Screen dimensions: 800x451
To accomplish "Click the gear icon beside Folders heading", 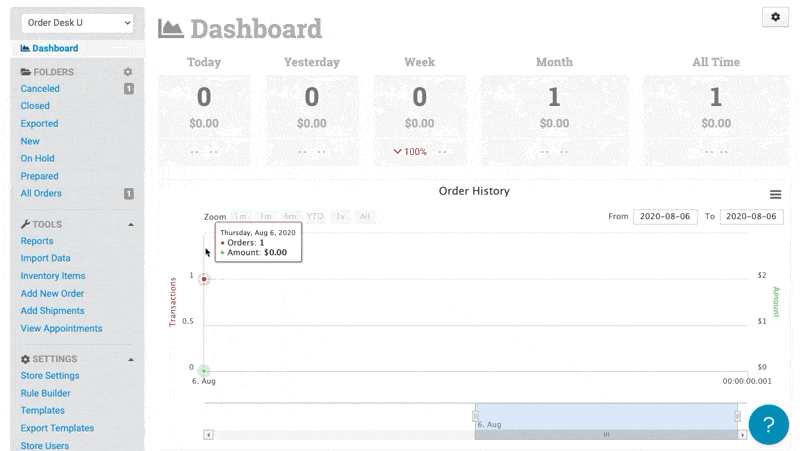I will 127,72.
